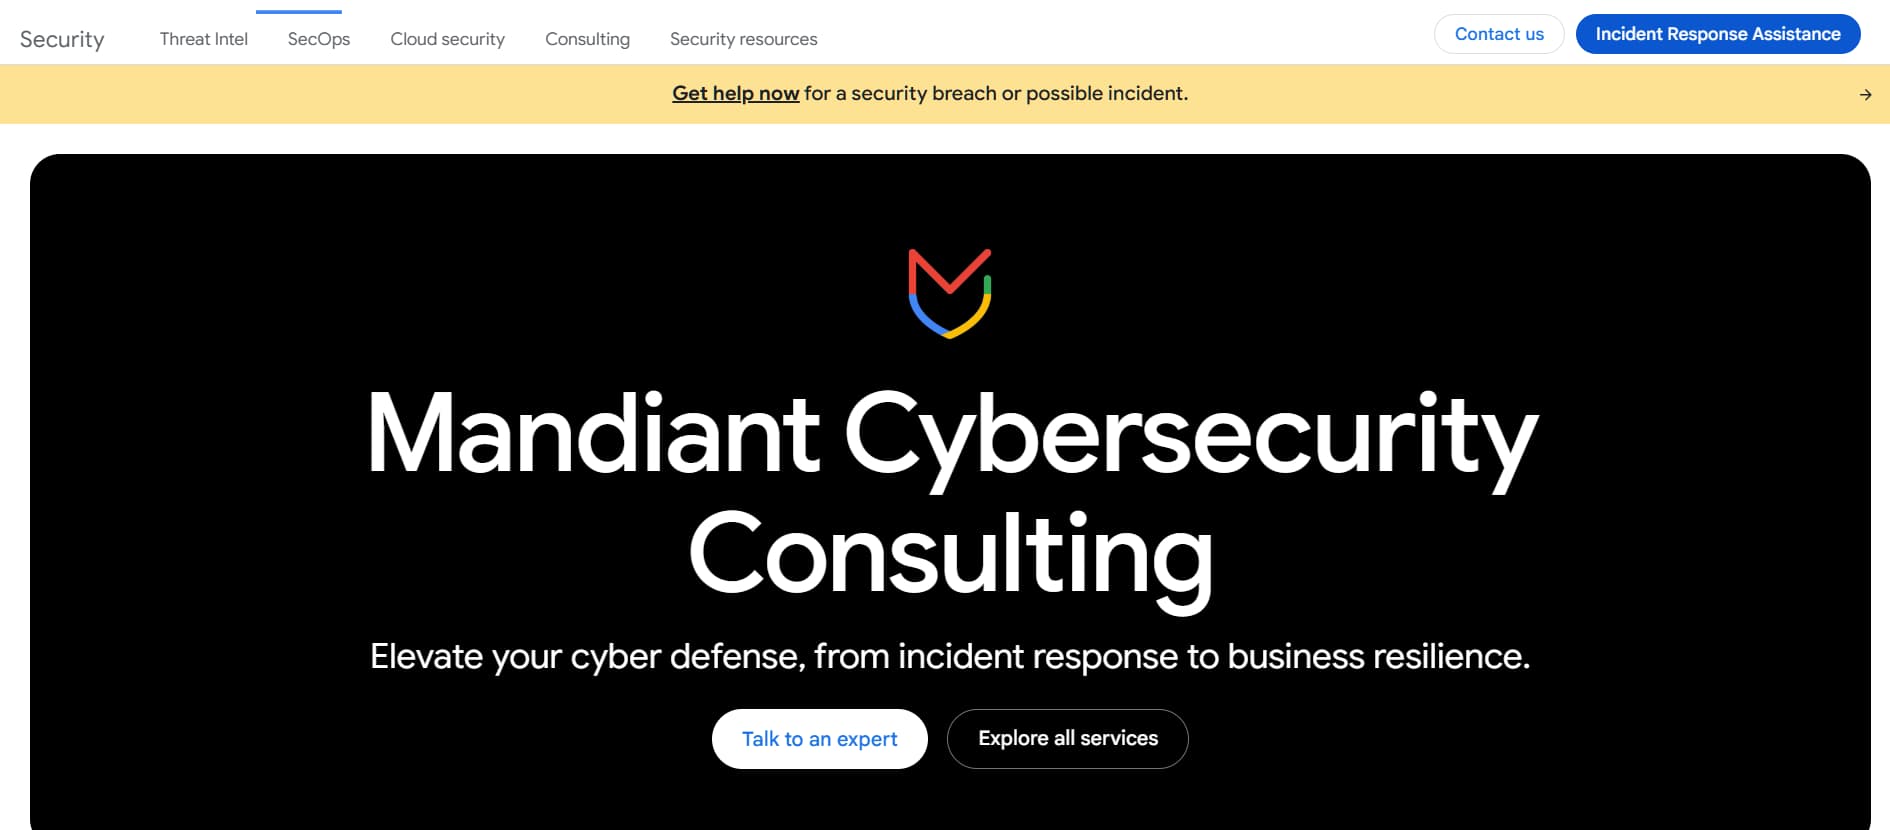This screenshot has width=1890, height=830.
Task: Click the security breach notice text
Action: 993,93
